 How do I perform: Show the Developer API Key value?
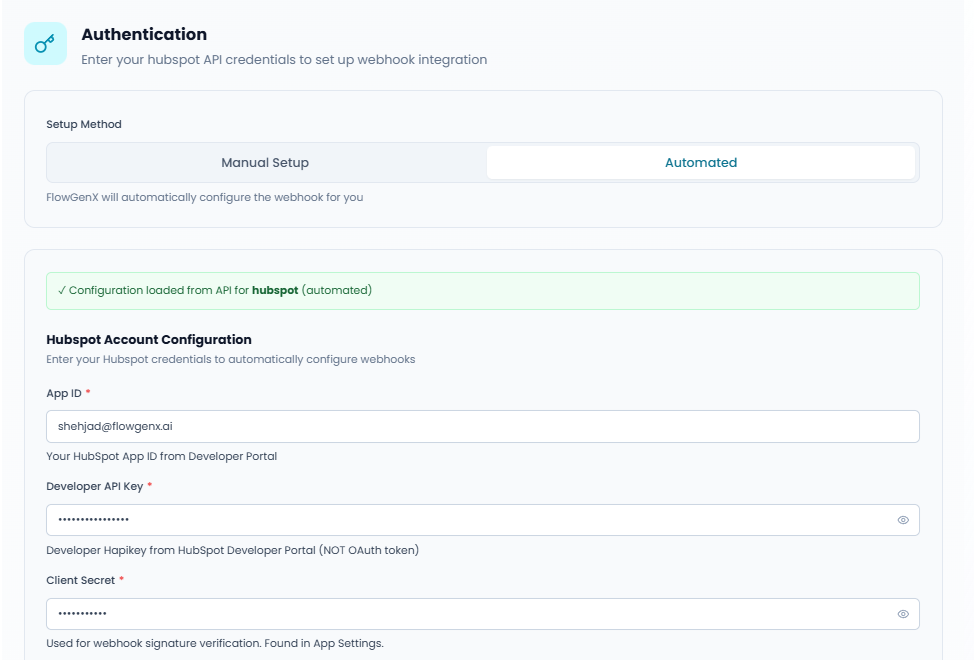pyautogui.click(x=902, y=520)
